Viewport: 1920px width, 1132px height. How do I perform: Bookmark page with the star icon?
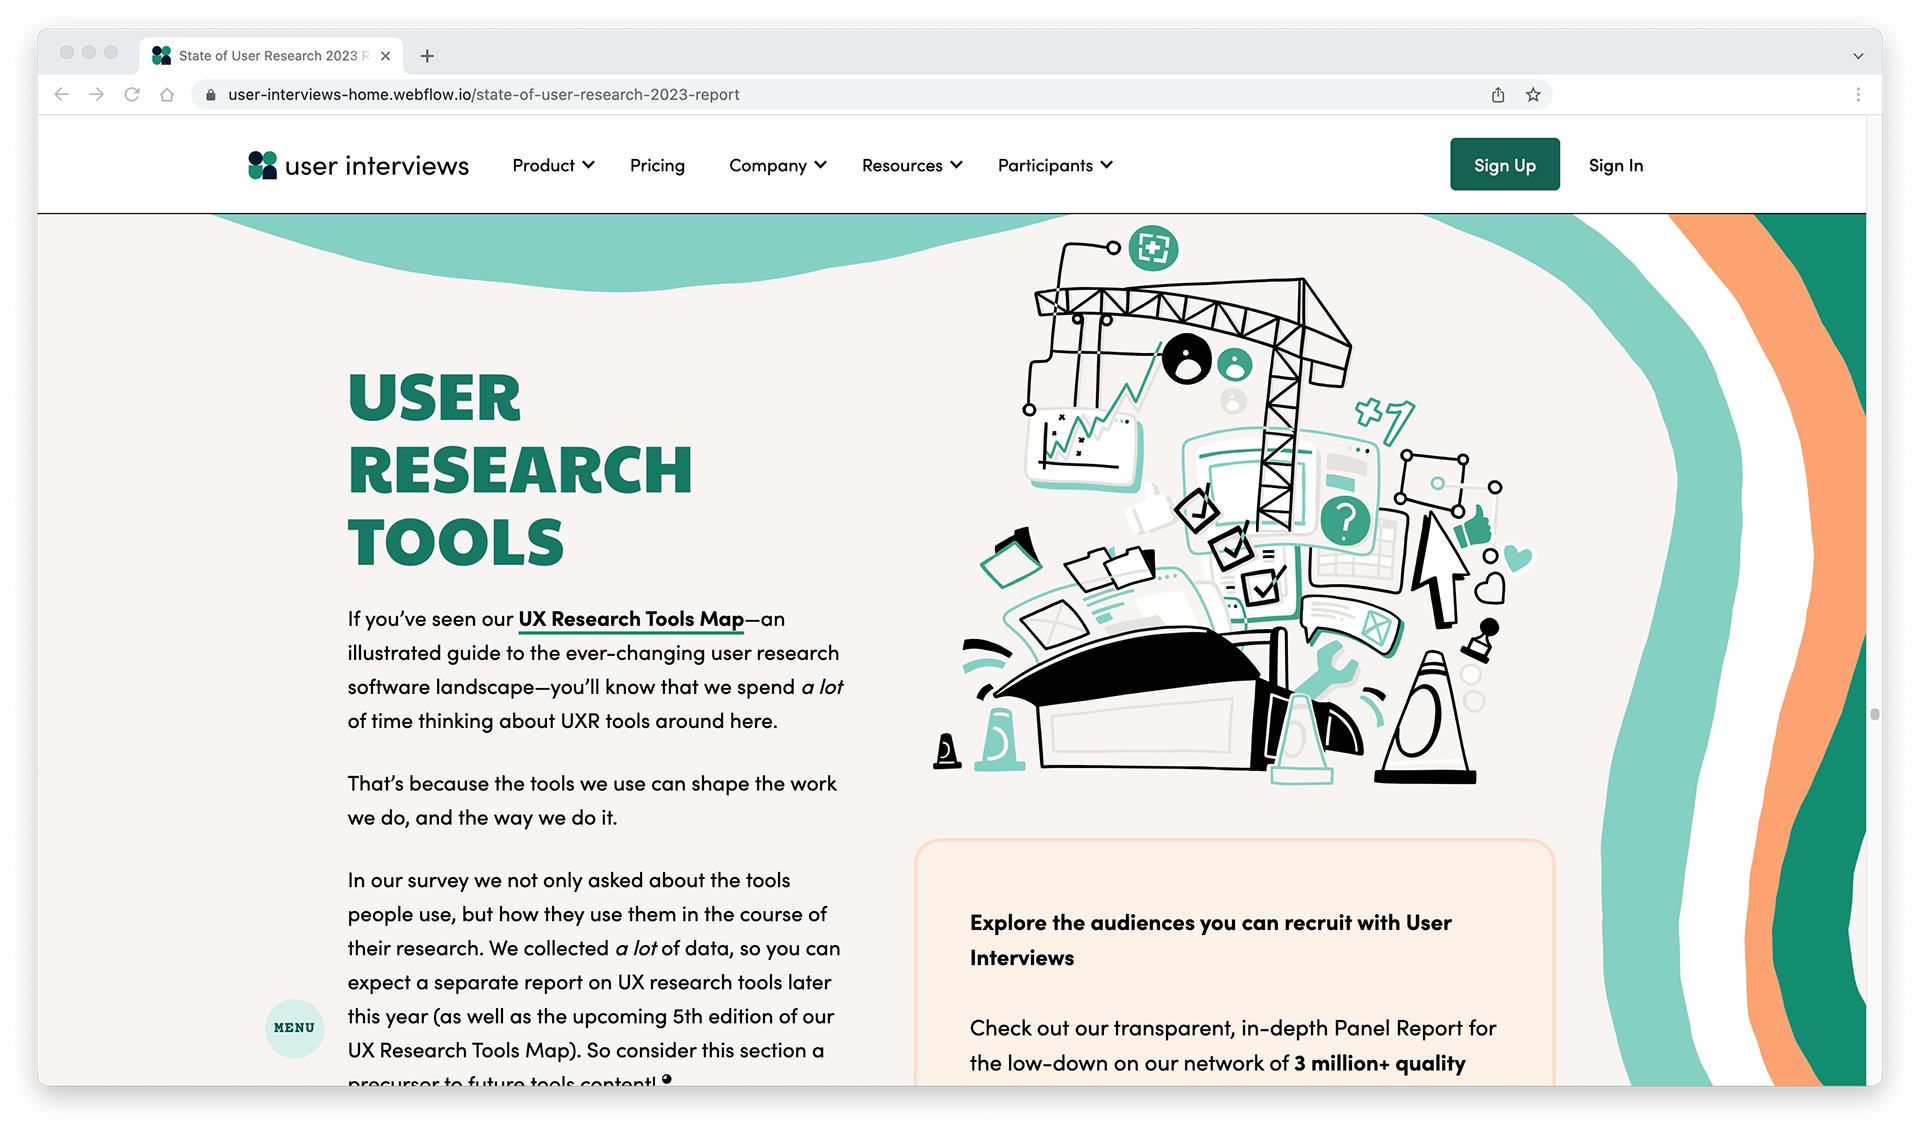point(1533,94)
